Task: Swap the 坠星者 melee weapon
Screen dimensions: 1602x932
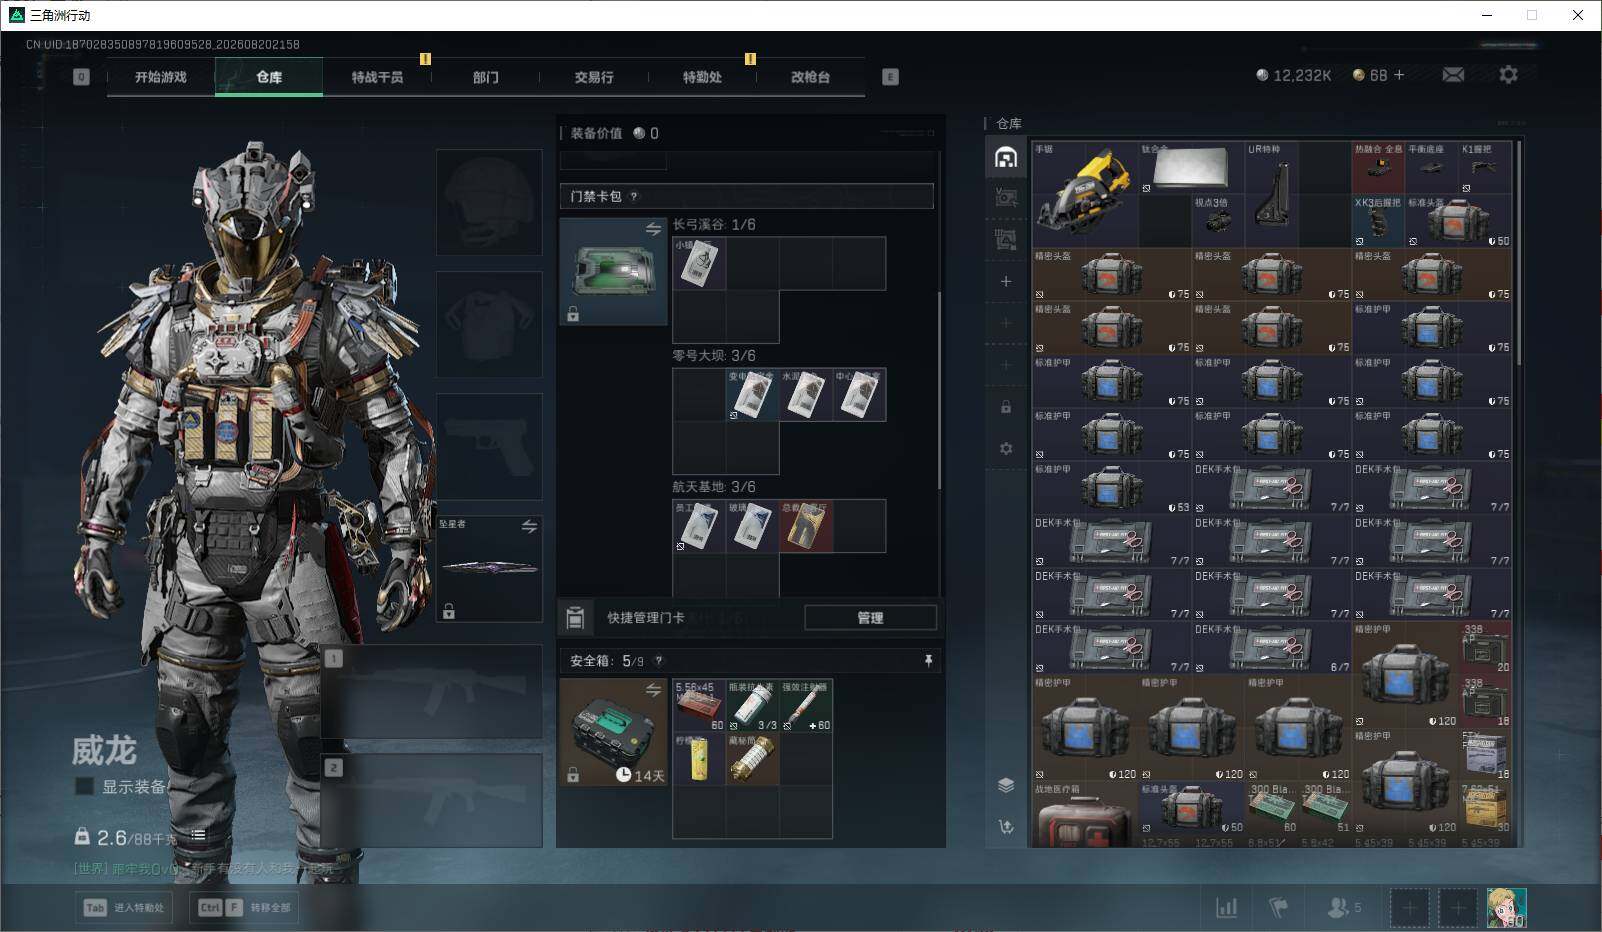Action: click(529, 526)
